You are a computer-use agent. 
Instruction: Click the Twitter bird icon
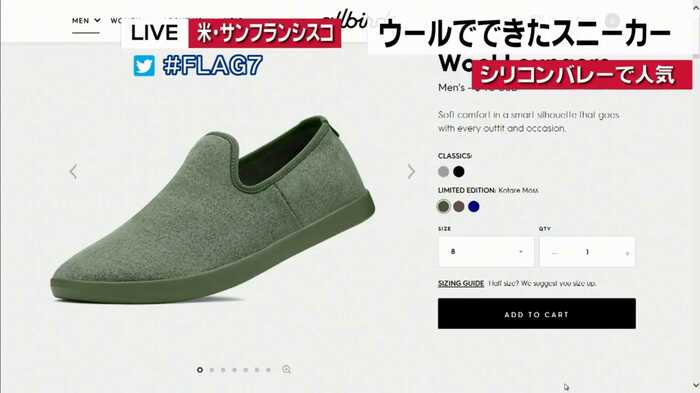point(144,66)
